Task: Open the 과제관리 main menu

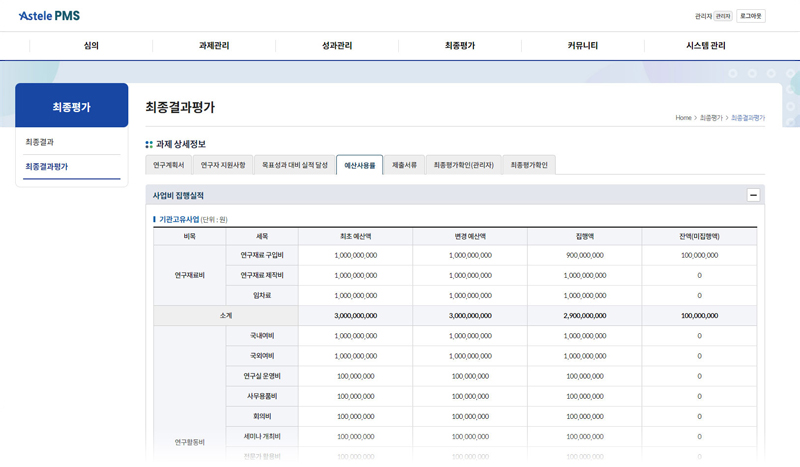Action: point(214,46)
